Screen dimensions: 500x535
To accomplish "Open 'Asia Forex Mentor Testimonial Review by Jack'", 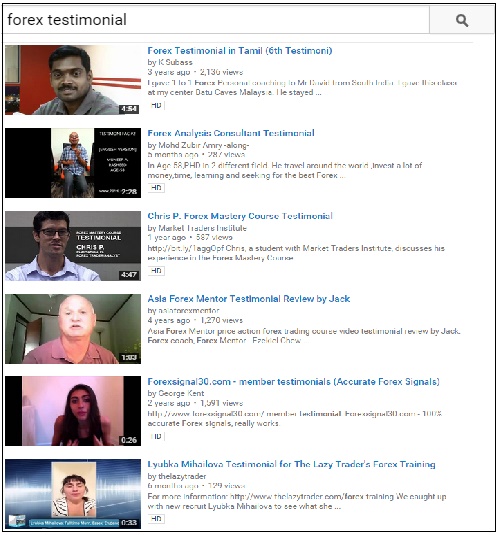I will point(248,299).
